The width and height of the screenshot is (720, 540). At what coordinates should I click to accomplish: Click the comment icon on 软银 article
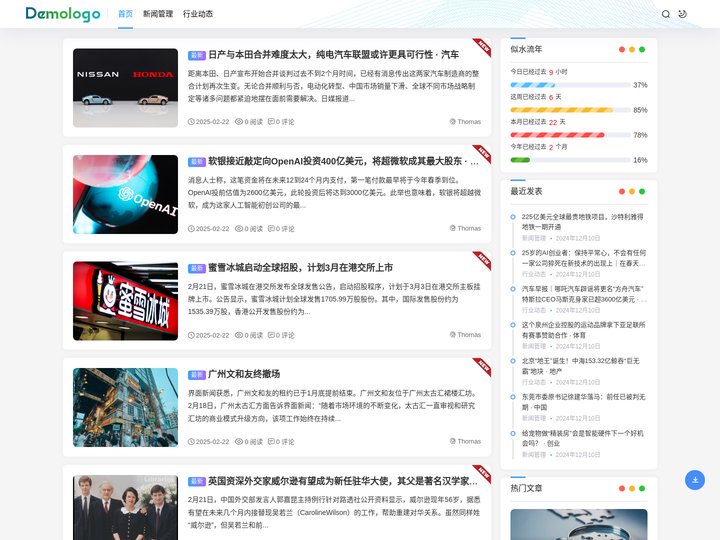click(271, 228)
